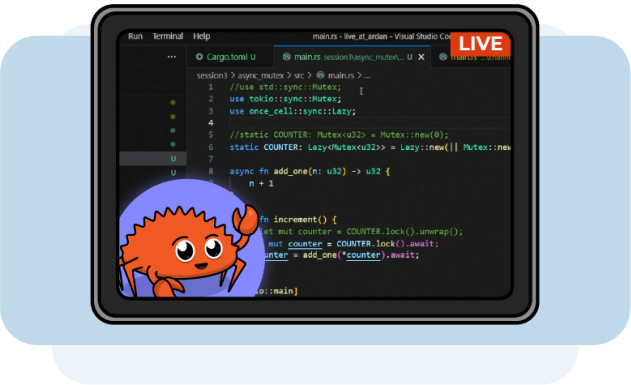The height and width of the screenshot is (385, 631).
Task: Open the Terminal menu
Action: (x=167, y=36)
